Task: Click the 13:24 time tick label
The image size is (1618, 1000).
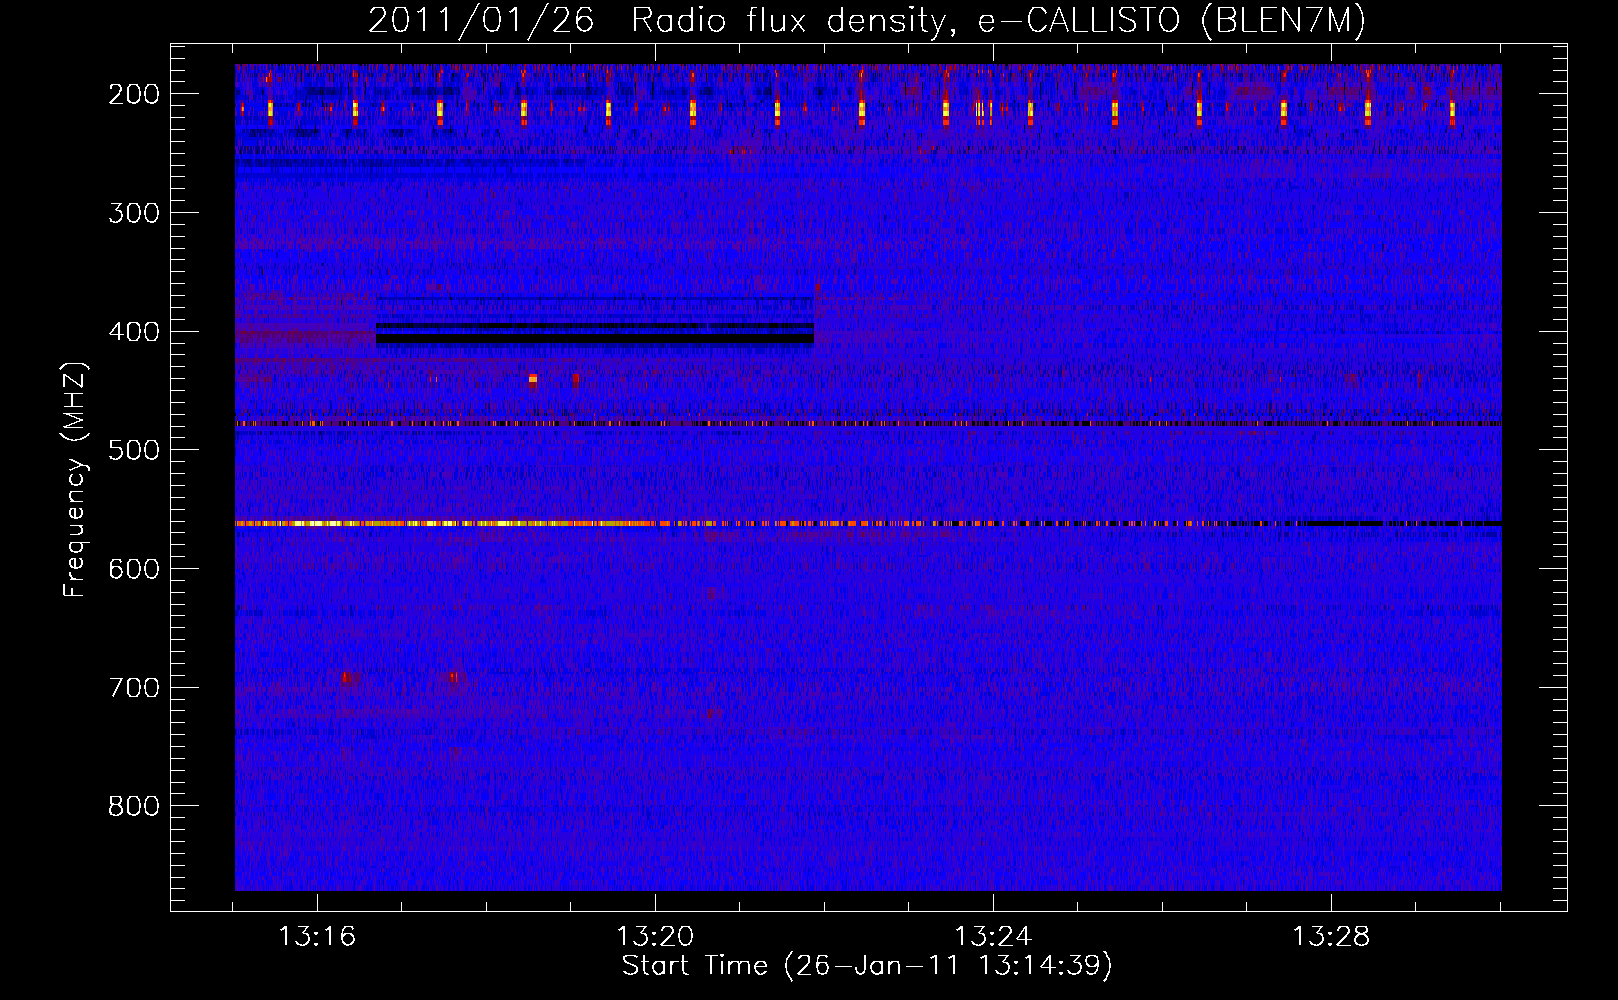Action: (993, 937)
